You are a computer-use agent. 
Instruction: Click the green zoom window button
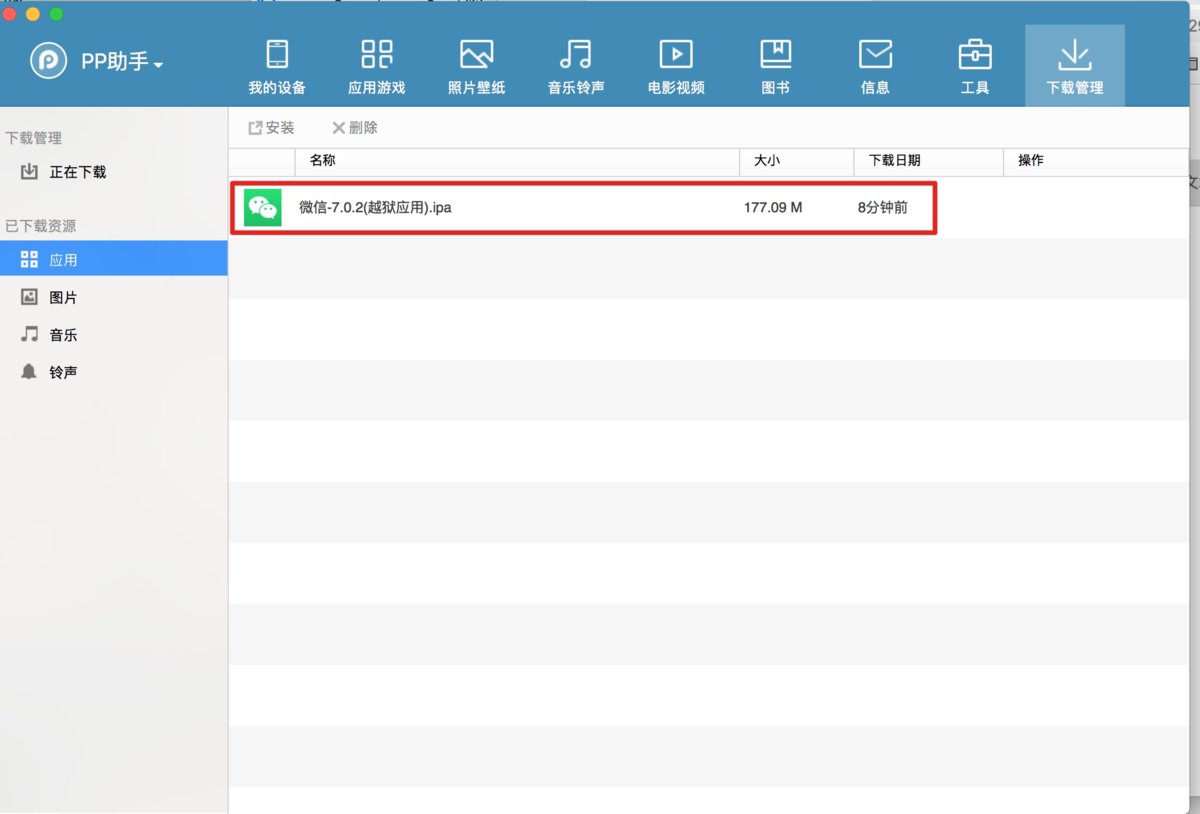point(56,13)
